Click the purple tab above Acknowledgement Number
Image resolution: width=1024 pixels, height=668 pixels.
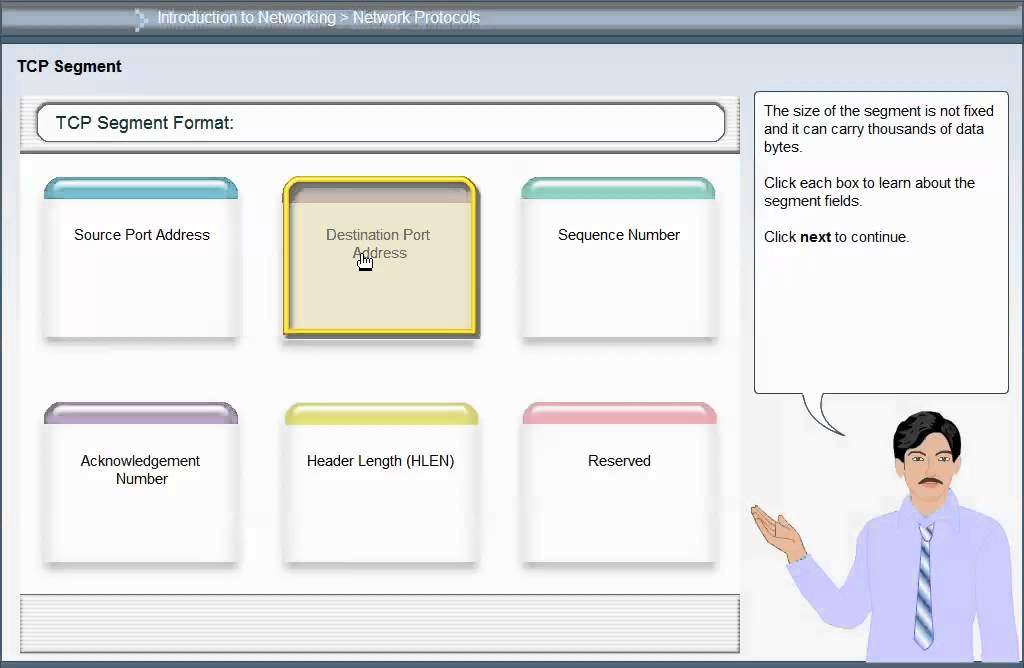pos(141,413)
